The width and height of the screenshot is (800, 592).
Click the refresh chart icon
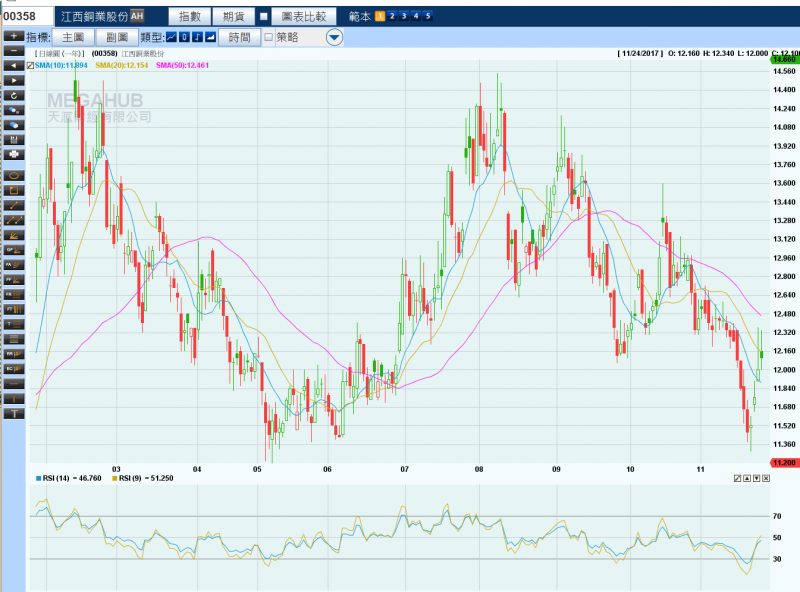pos(14,94)
